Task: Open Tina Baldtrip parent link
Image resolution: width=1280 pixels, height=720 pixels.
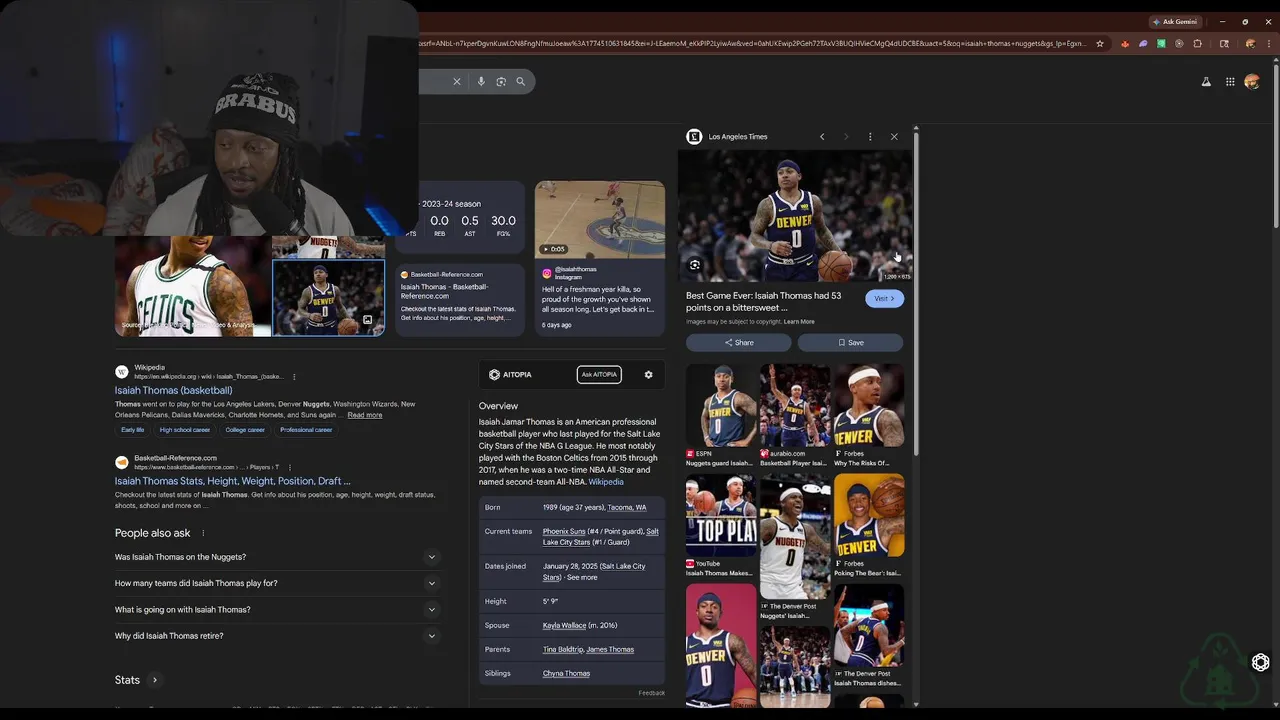Action: [x=563, y=650]
